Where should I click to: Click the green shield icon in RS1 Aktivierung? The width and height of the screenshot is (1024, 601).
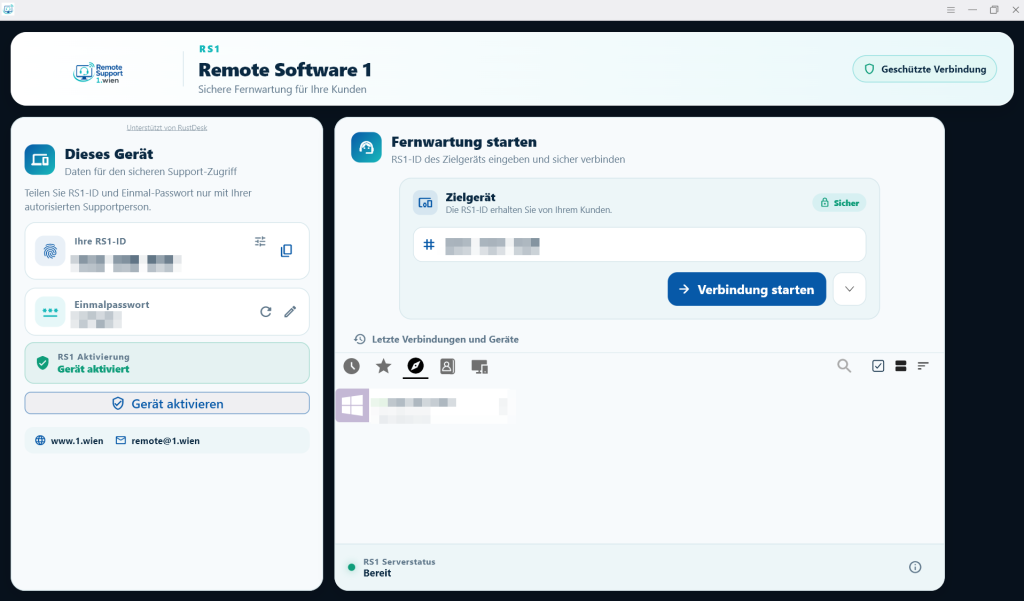pyautogui.click(x=42, y=363)
